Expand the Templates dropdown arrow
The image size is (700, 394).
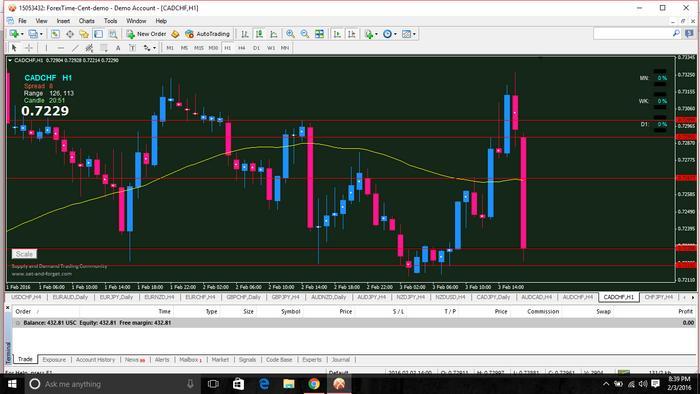click(414, 34)
